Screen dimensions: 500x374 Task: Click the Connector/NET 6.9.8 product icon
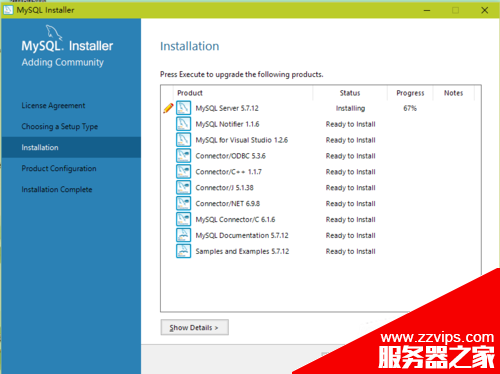pyautogui.click(x=183, y=203)
